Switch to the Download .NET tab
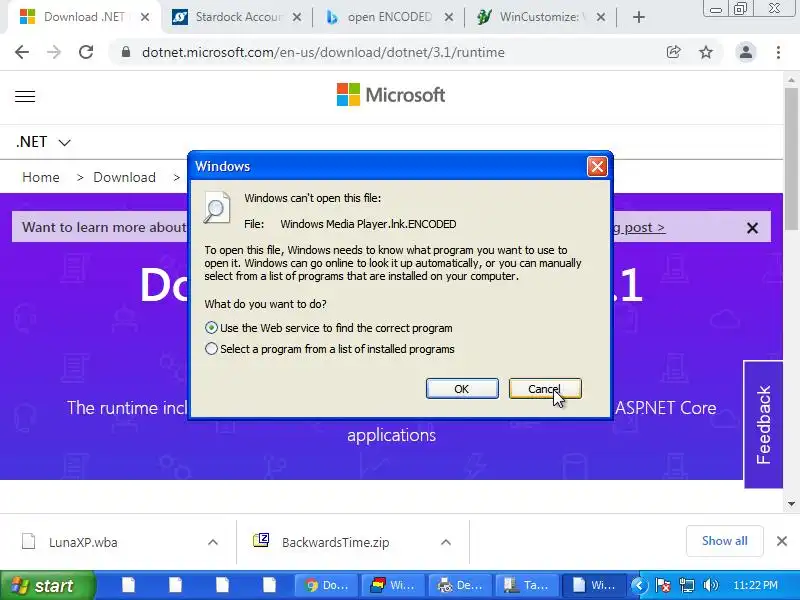This screenshot has height=600, width=800. 84,17
